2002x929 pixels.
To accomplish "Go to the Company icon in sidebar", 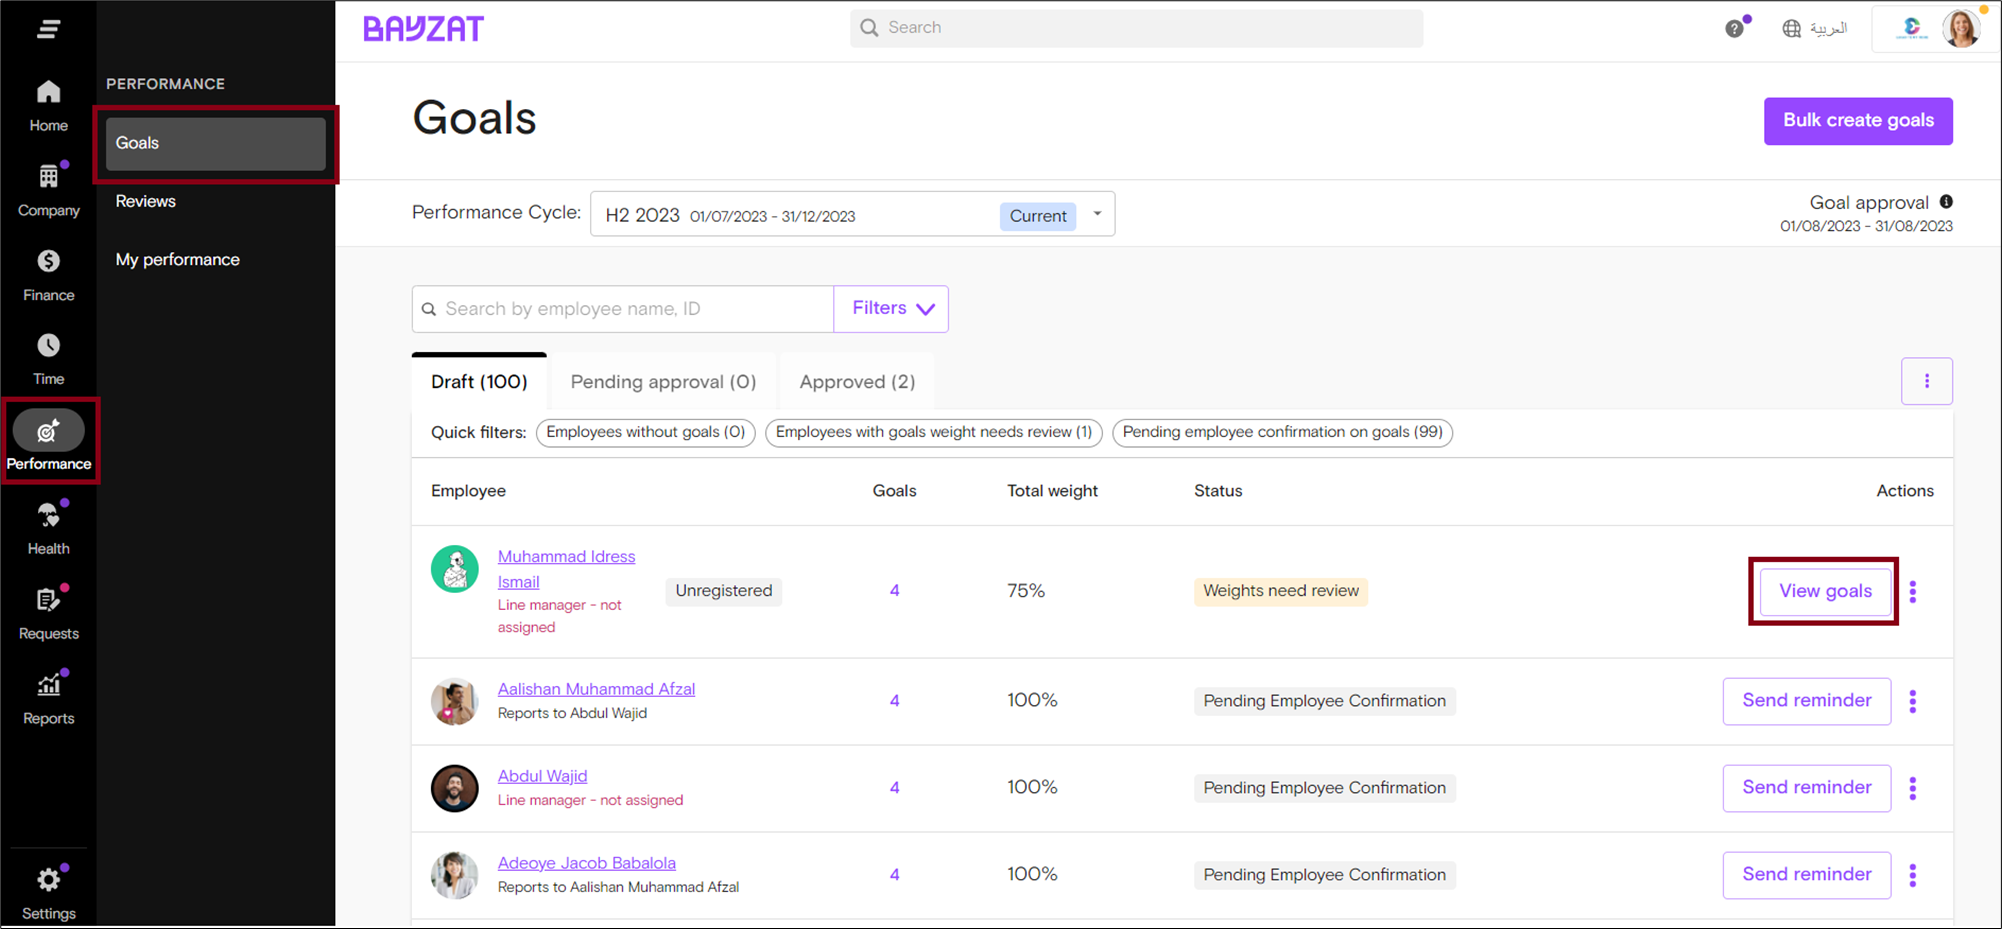I will click(x=48, y=189).
